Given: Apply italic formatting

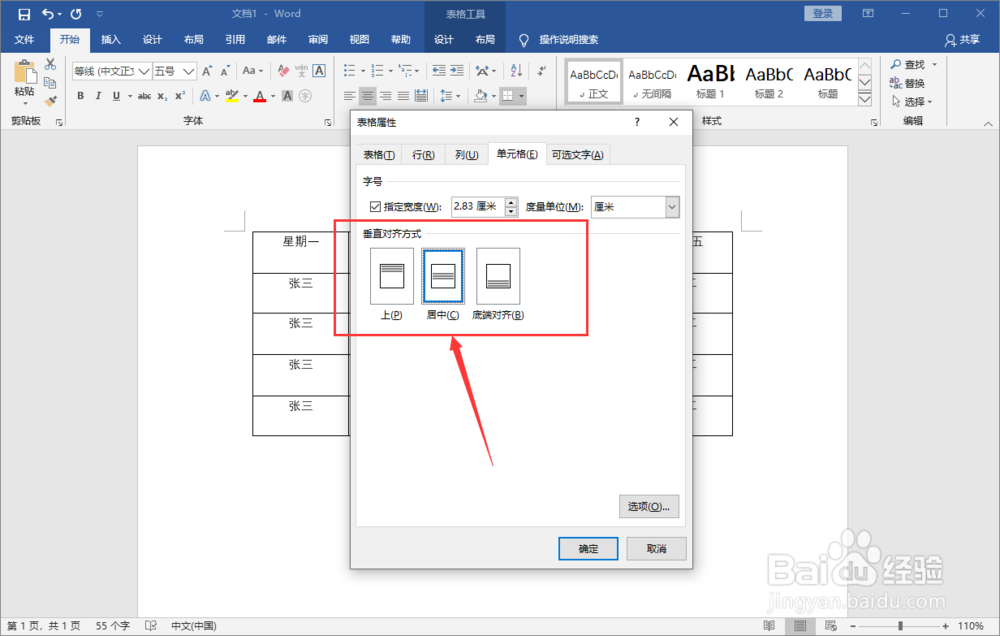Looking at the screenshot, I should 99,95.
